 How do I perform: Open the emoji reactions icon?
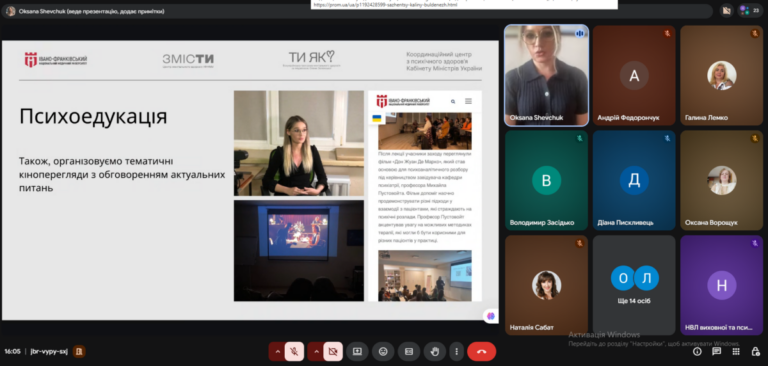point(383,351)
